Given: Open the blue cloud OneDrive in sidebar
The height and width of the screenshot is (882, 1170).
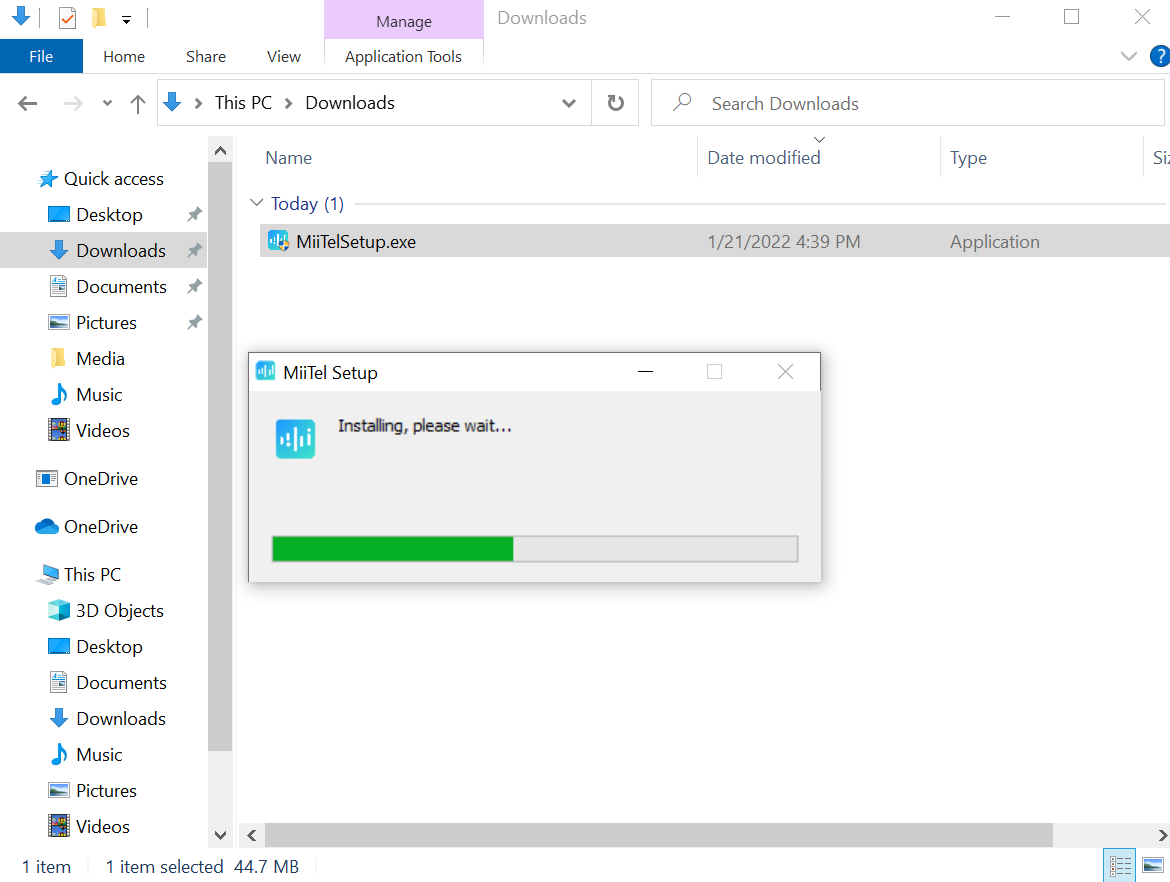Looking at the screenshot, I should click(x=87, y=527).
